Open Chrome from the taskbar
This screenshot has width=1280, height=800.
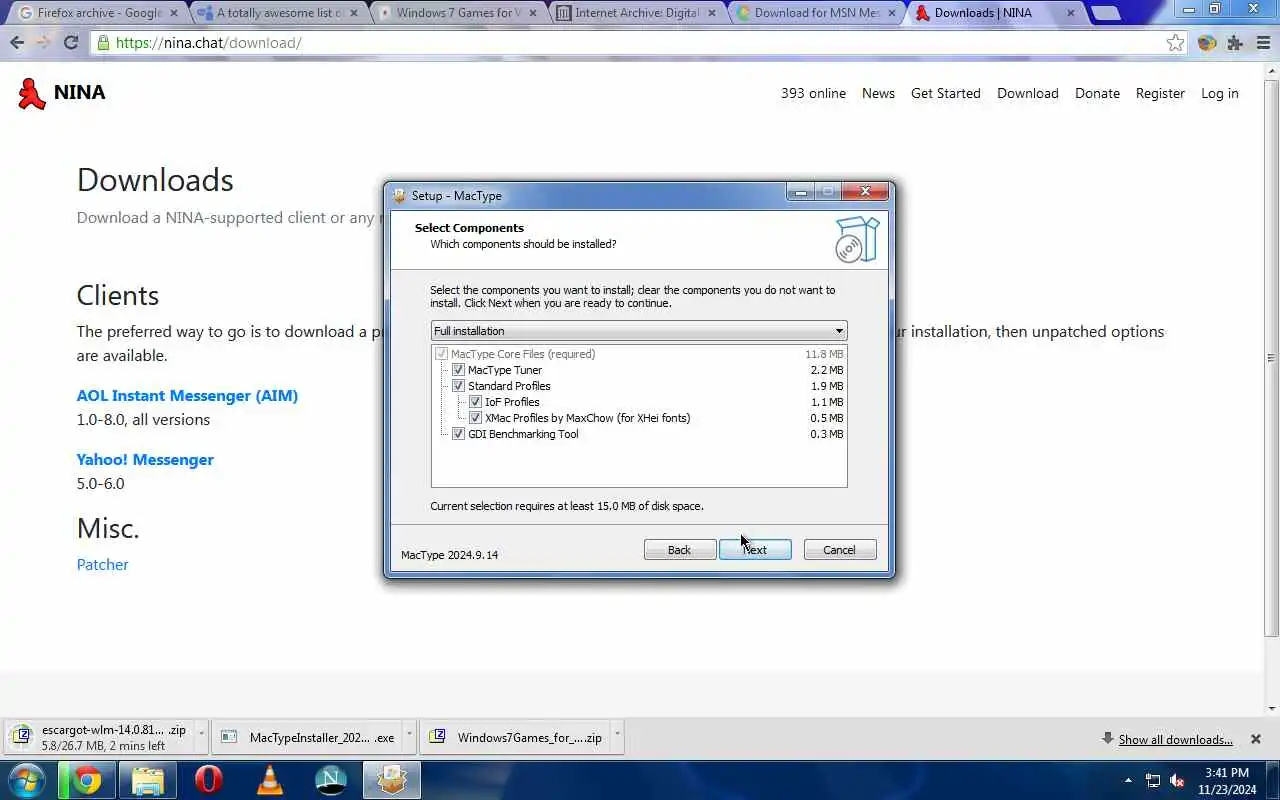click(87, 780)
